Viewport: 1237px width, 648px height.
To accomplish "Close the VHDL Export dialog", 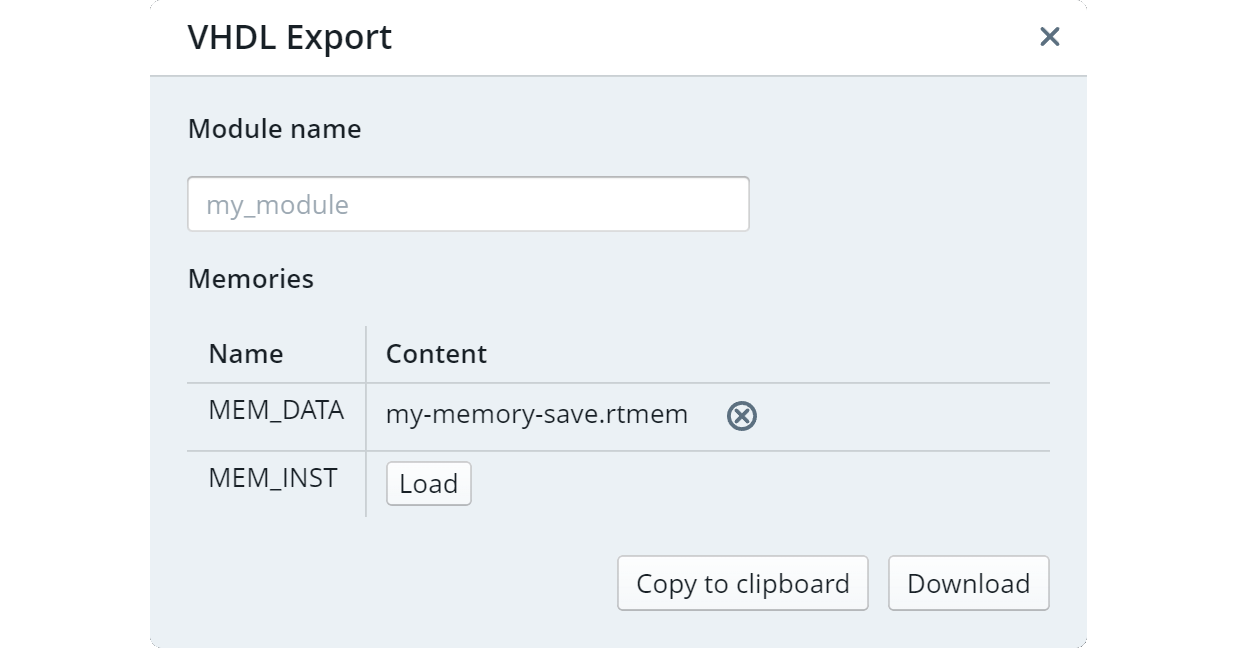I will (x=1049, y=37).
